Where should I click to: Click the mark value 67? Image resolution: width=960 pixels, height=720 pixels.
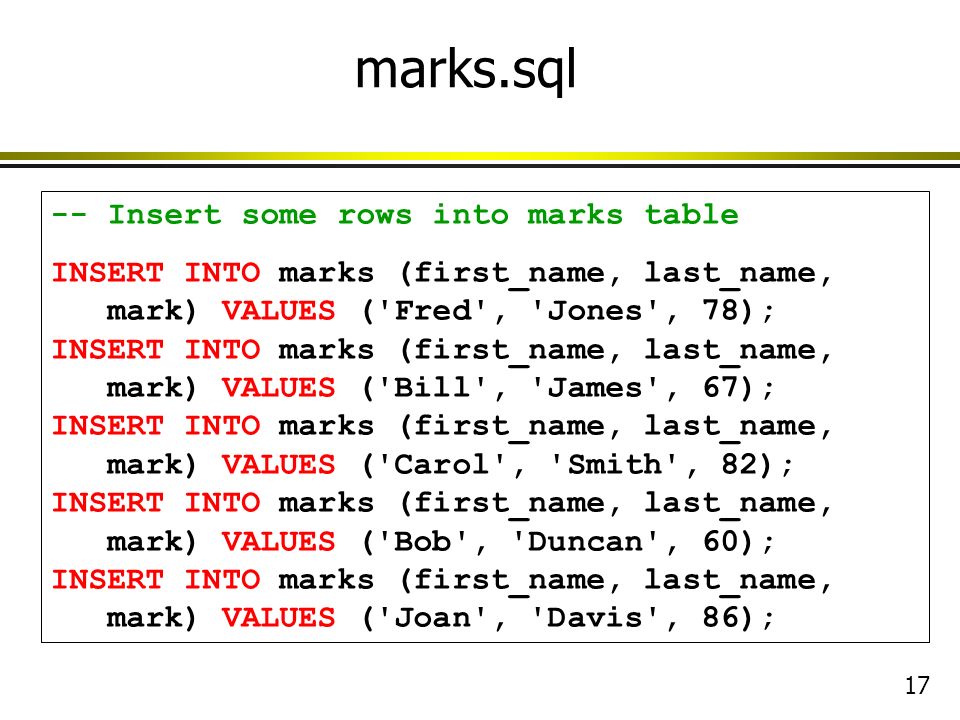[x=721, y=387]
